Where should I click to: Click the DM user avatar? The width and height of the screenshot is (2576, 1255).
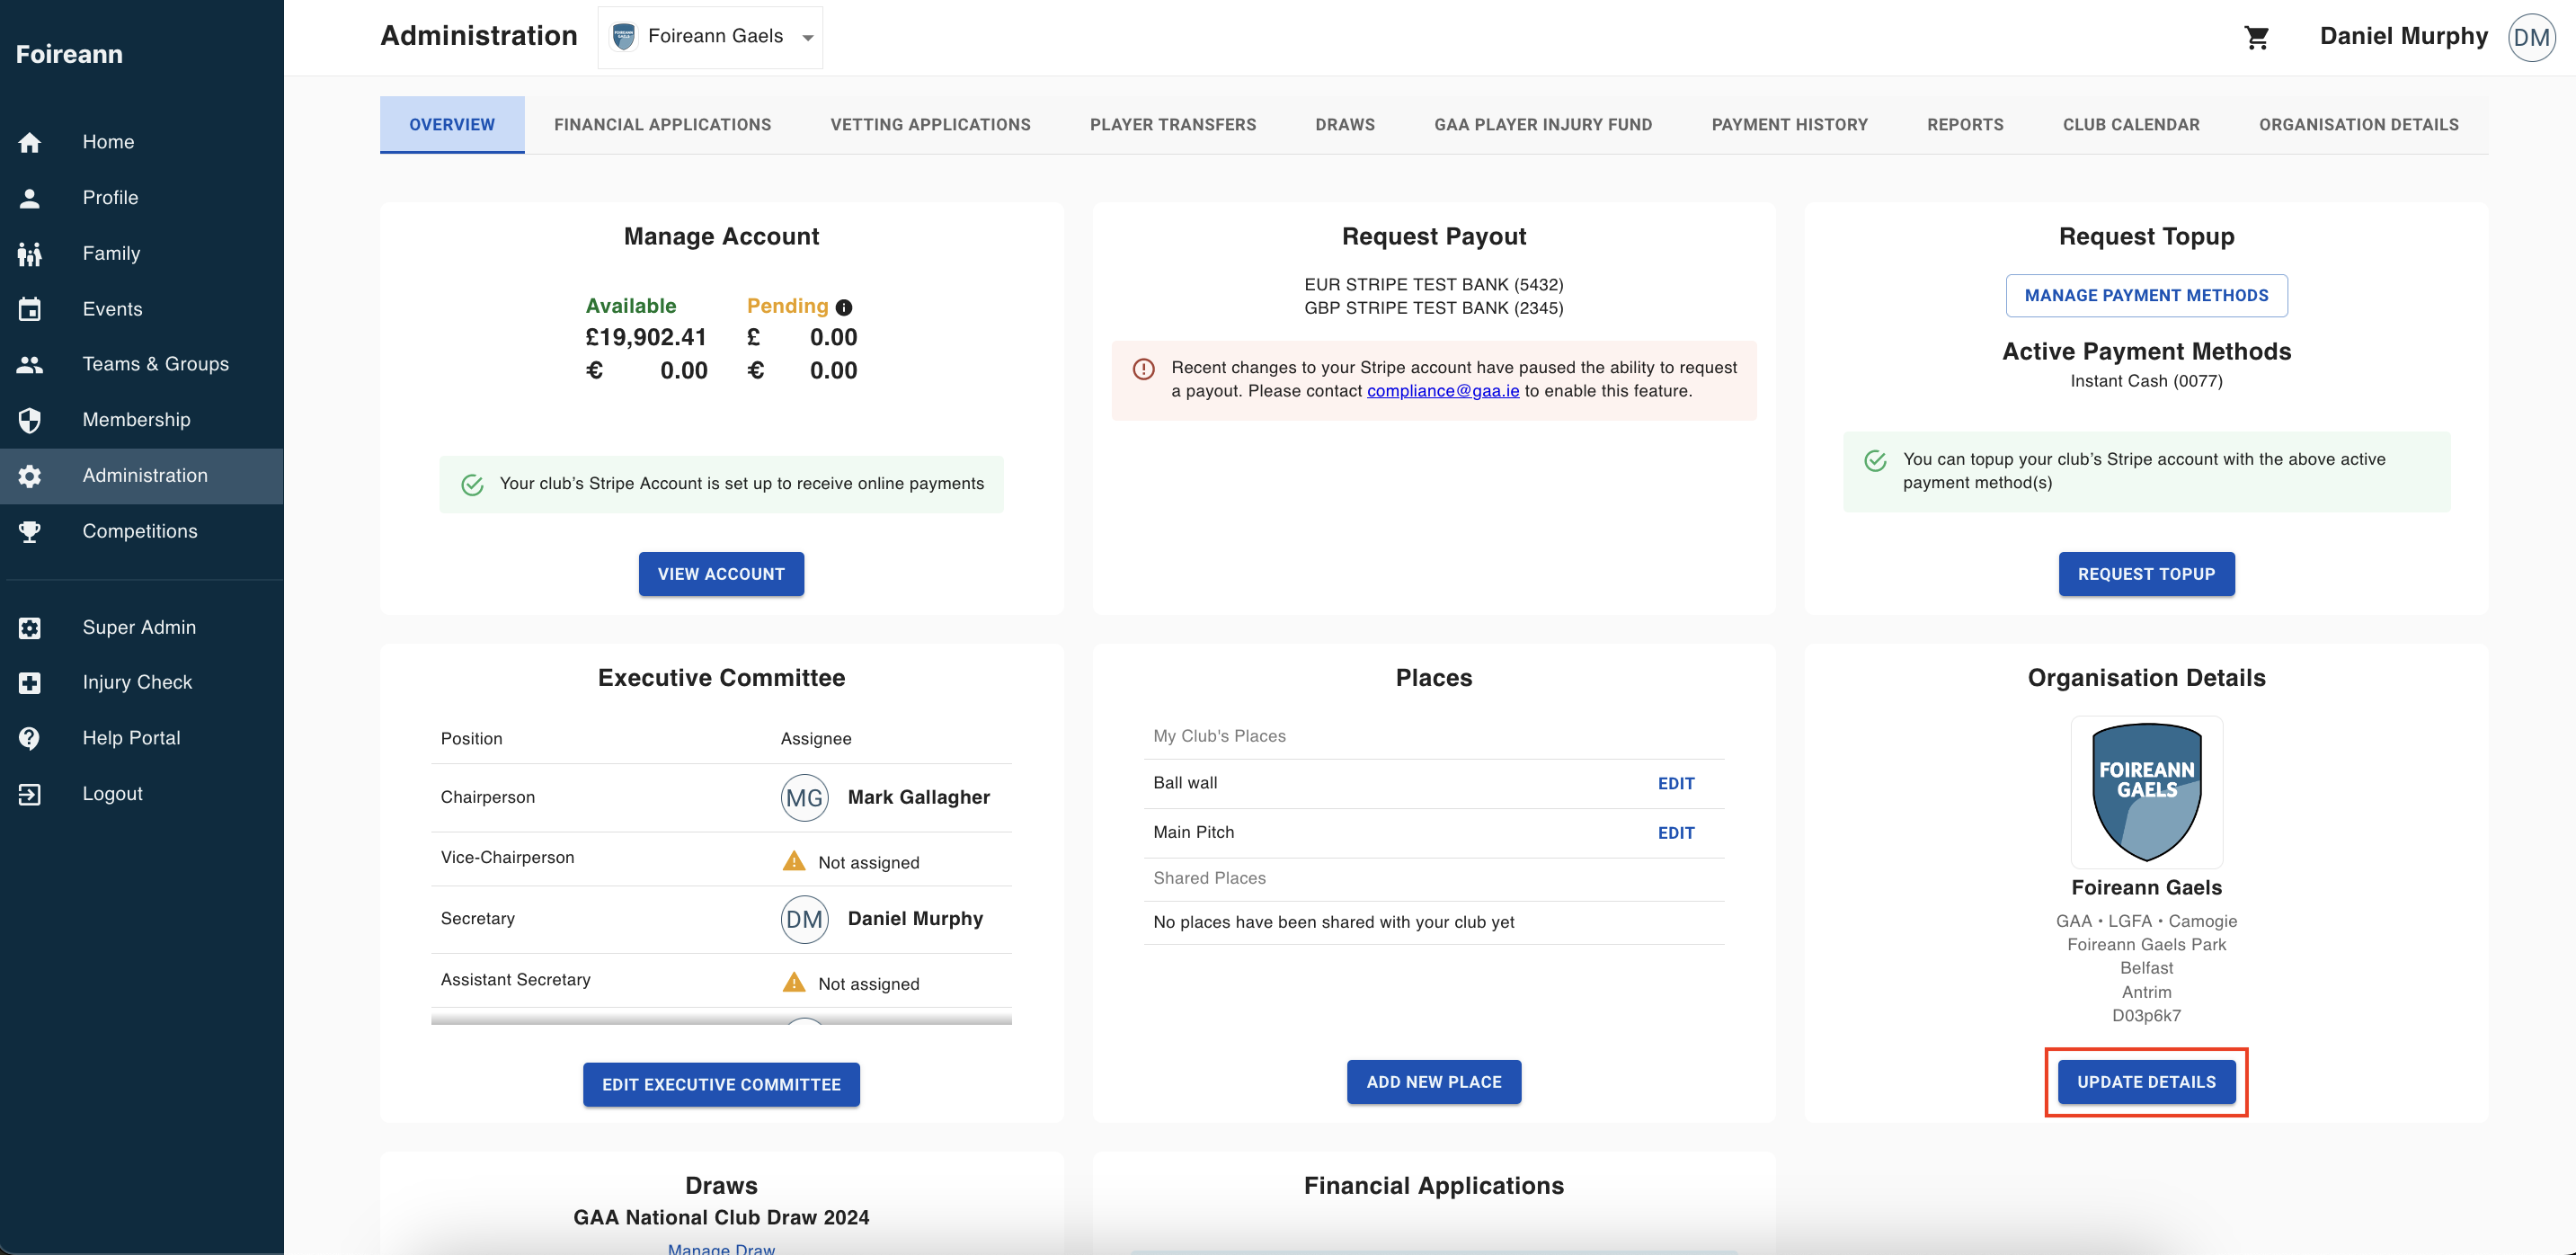point(2530,37)
